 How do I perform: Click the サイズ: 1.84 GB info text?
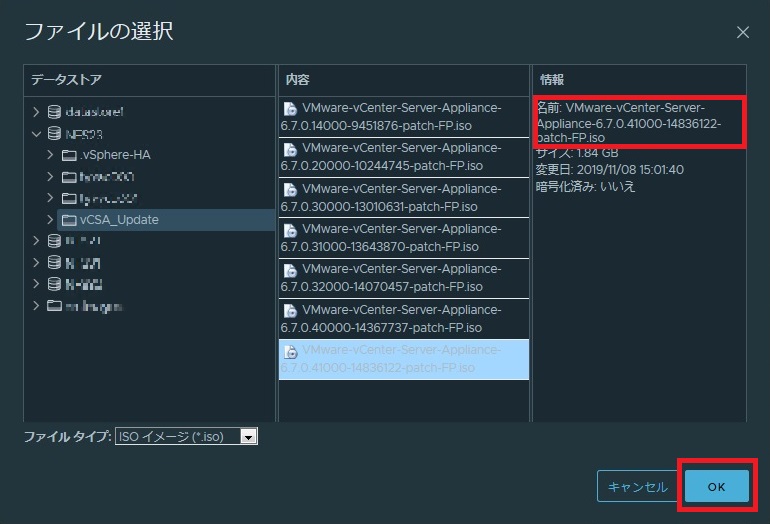pyautogui.click(x=577, y=153)
